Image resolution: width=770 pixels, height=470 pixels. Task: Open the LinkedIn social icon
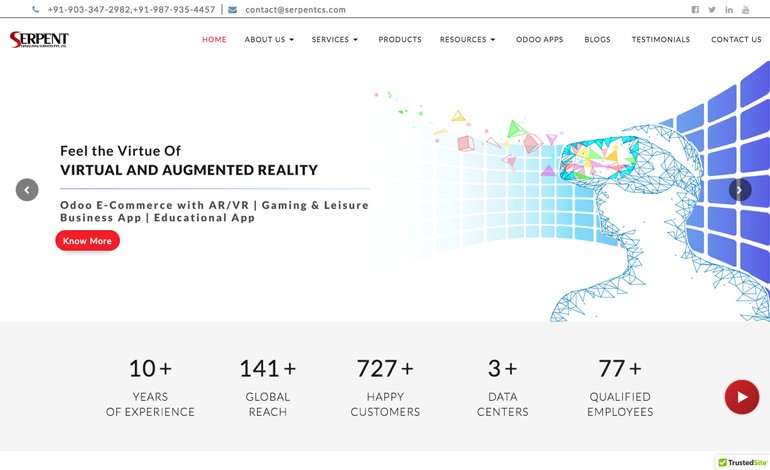(729, 10)
